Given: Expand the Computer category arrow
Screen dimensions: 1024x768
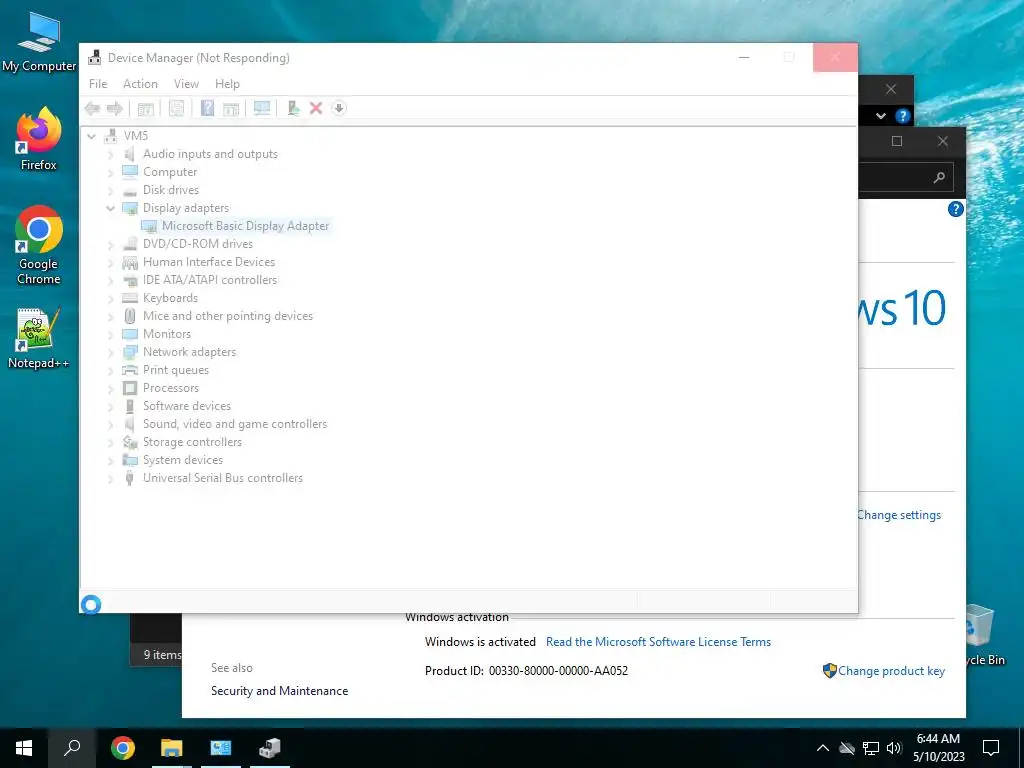Looking at the screenshot, I should (110, 172).
